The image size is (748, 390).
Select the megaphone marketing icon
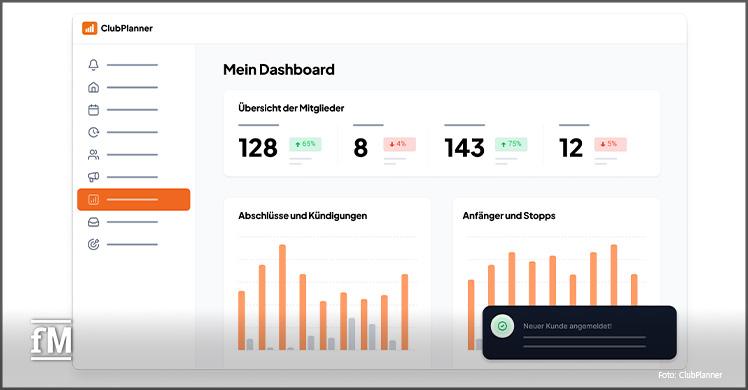click(94, 177)
